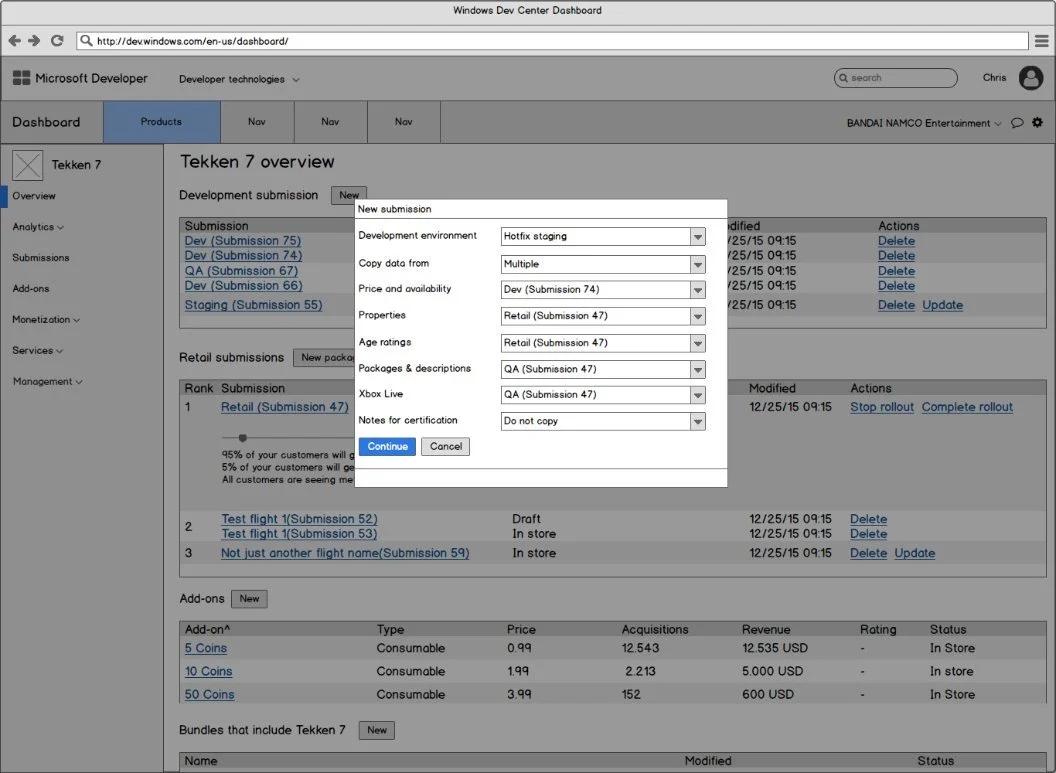Open Age ratings dropdown
1056x773 pixels.
click(603, 343)
